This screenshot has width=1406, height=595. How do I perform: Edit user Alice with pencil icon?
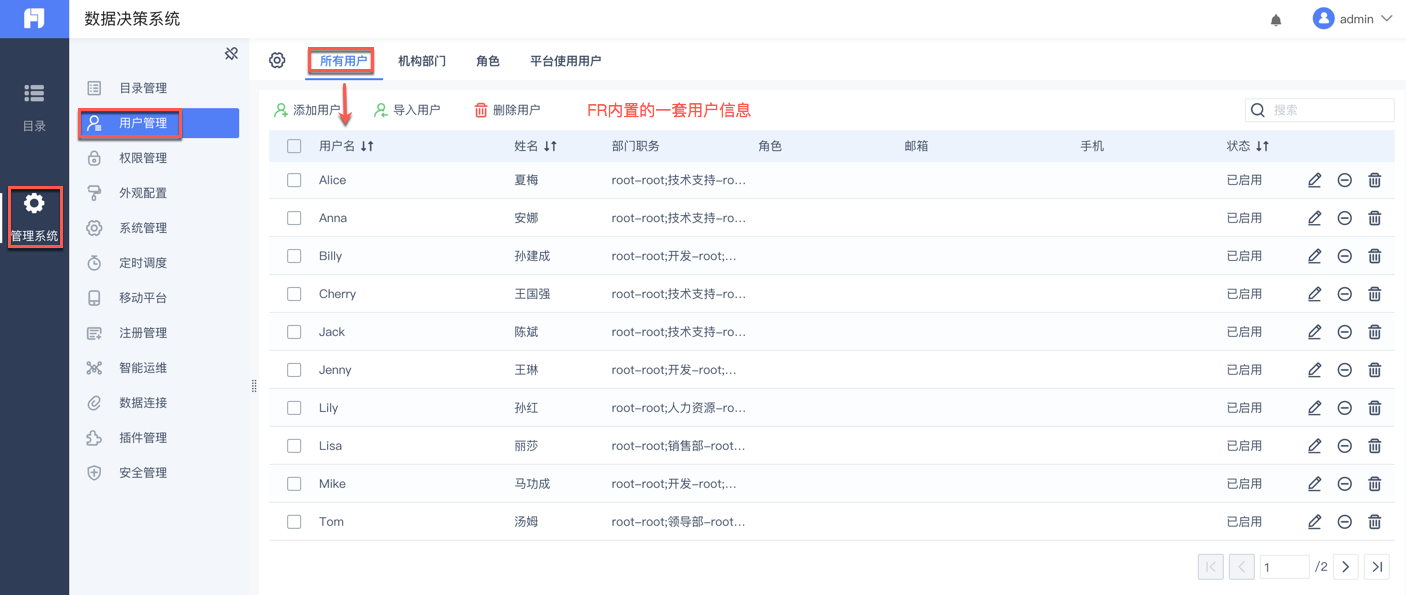[1314, 180]
